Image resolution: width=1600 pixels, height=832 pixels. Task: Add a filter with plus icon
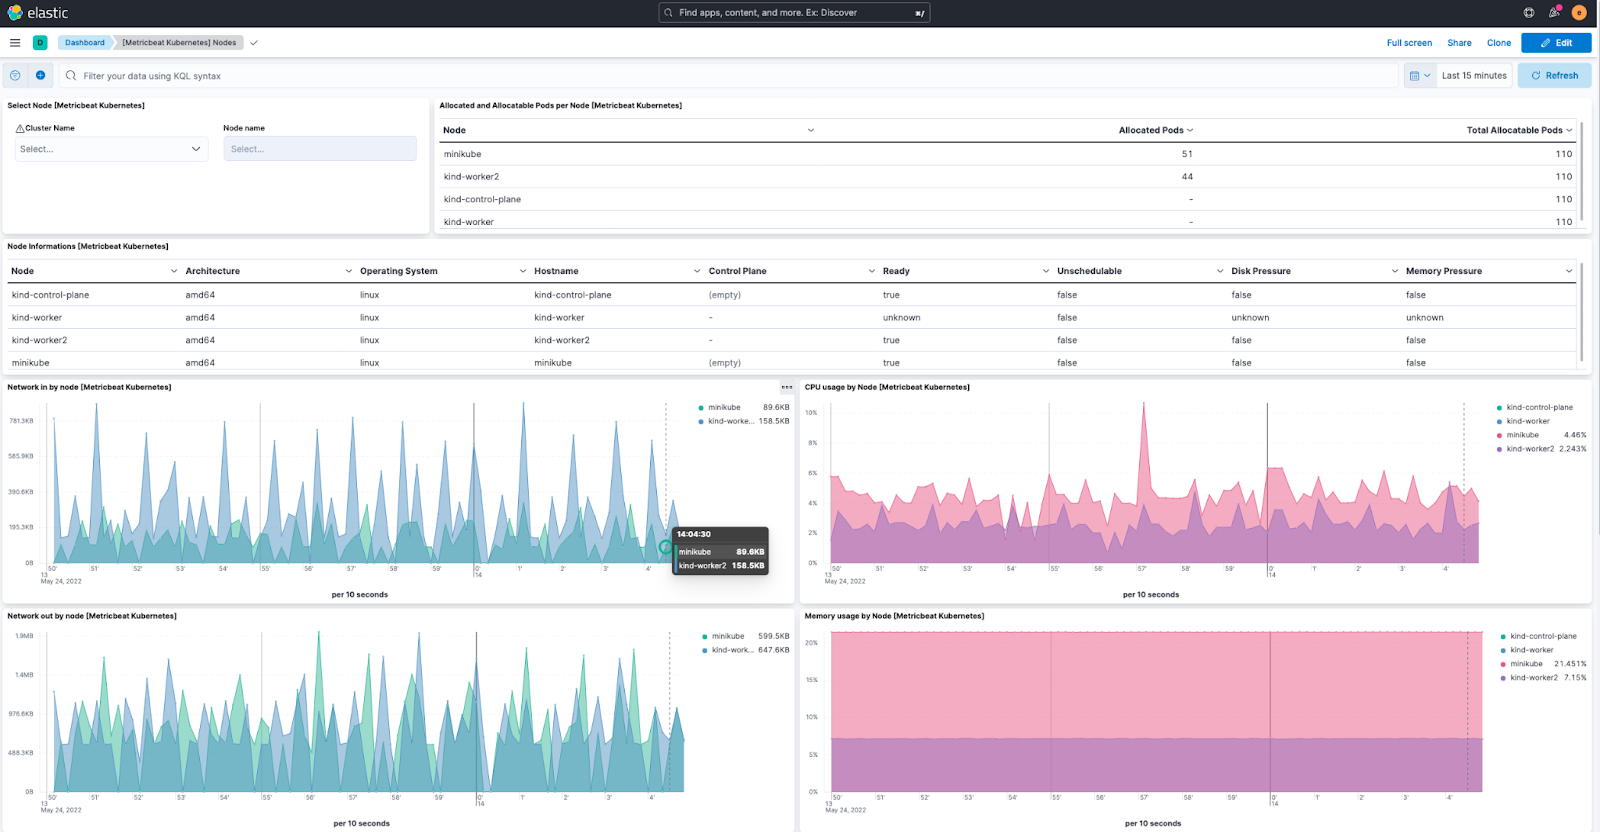(40, 75)
